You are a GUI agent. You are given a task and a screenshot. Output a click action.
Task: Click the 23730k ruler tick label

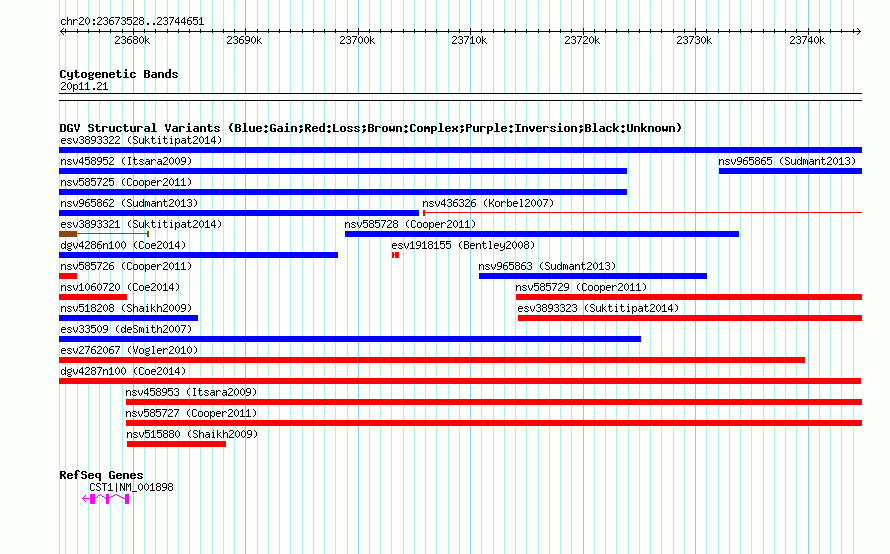click(x=694, y=40)
